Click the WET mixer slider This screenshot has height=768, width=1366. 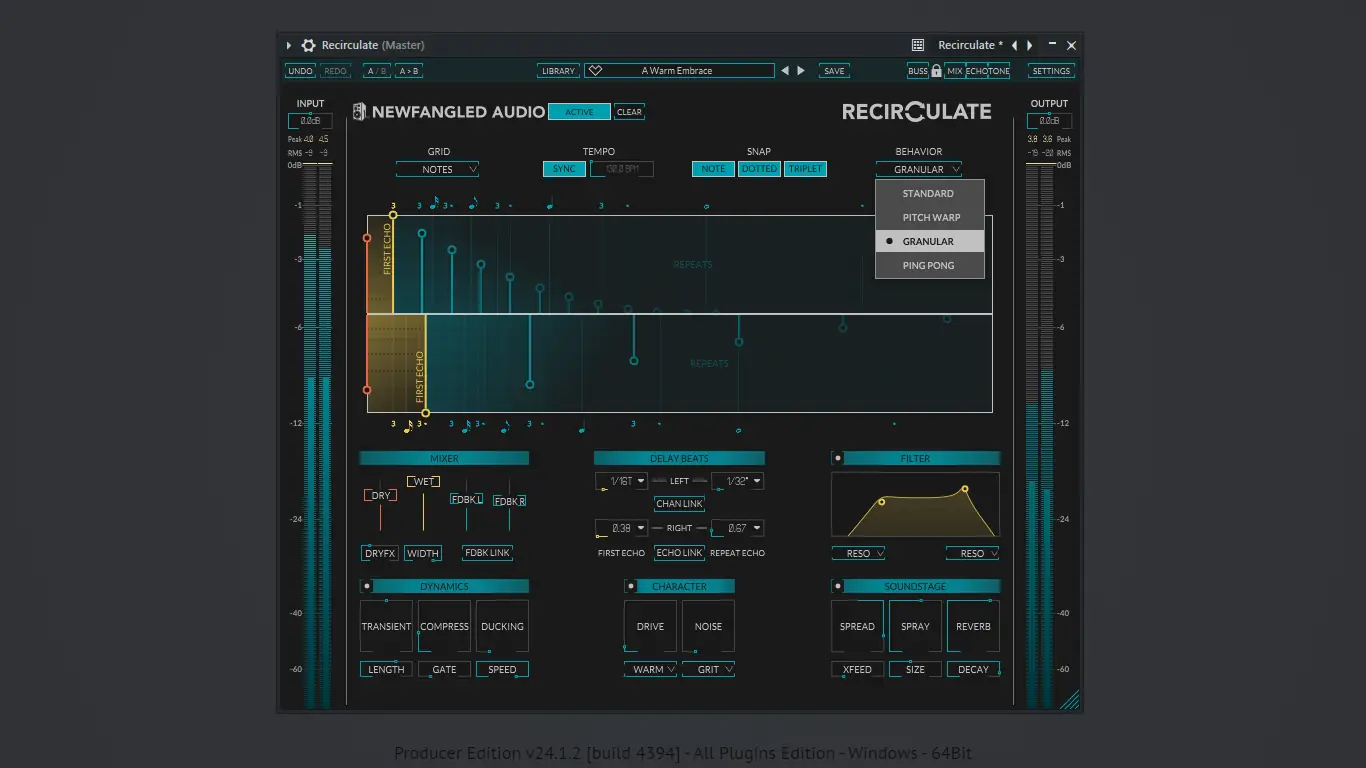(x=423, y=482)
